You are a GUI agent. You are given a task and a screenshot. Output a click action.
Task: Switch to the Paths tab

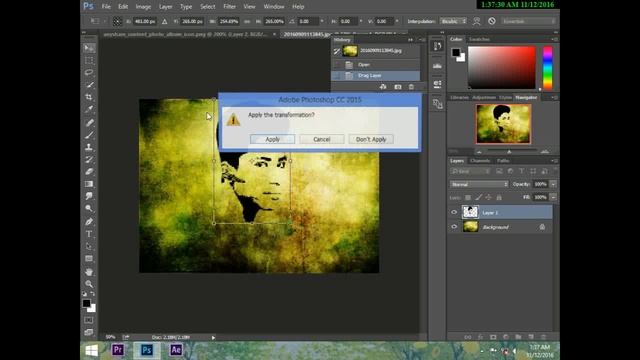[x=503, y=161]
